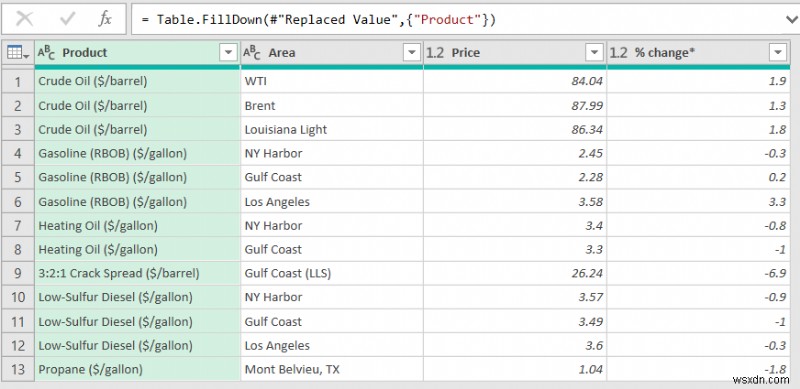The width and height of the screenshot is (800, 389).
Task: Open the Product column filter dropdown
Action: (228, 52)
